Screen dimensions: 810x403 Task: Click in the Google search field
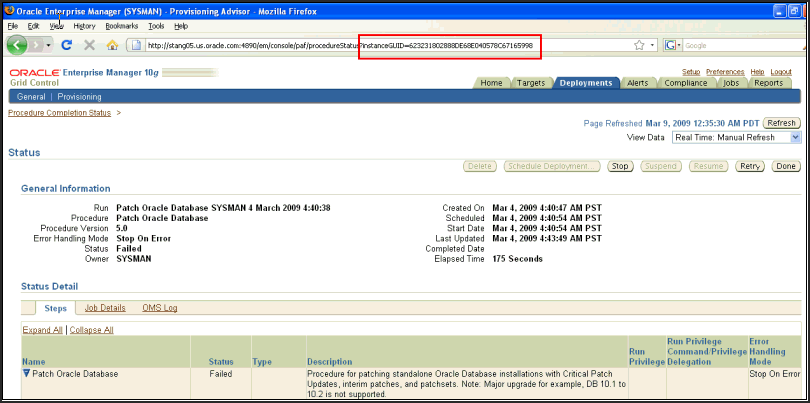point(741,45)
